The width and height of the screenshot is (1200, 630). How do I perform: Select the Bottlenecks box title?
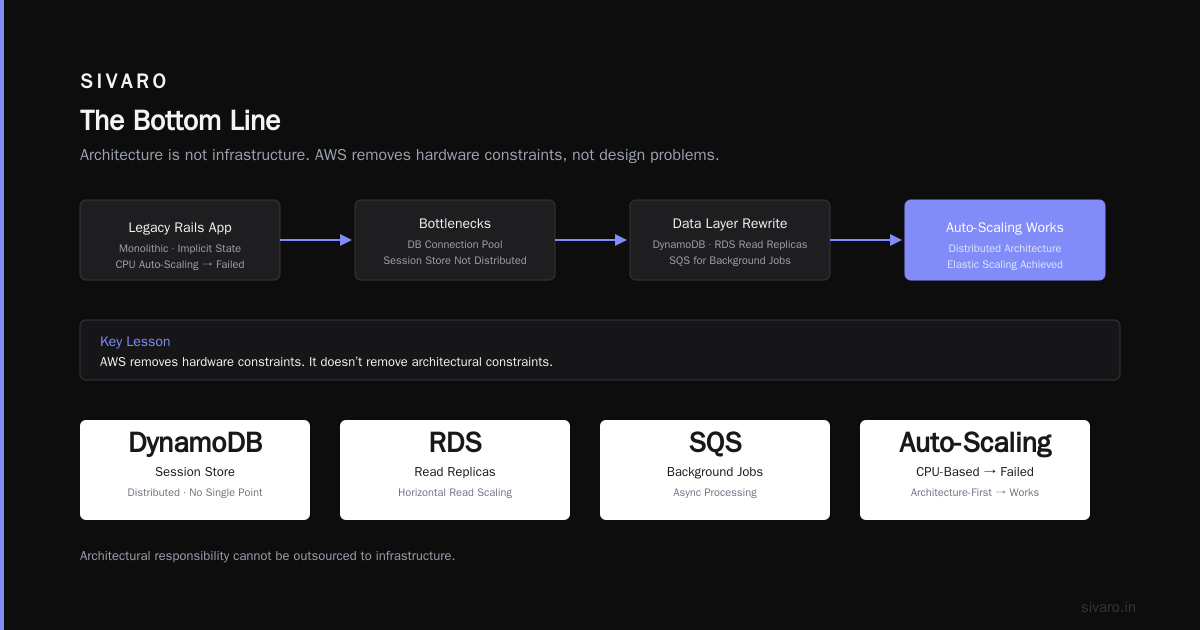pos(455,224)
